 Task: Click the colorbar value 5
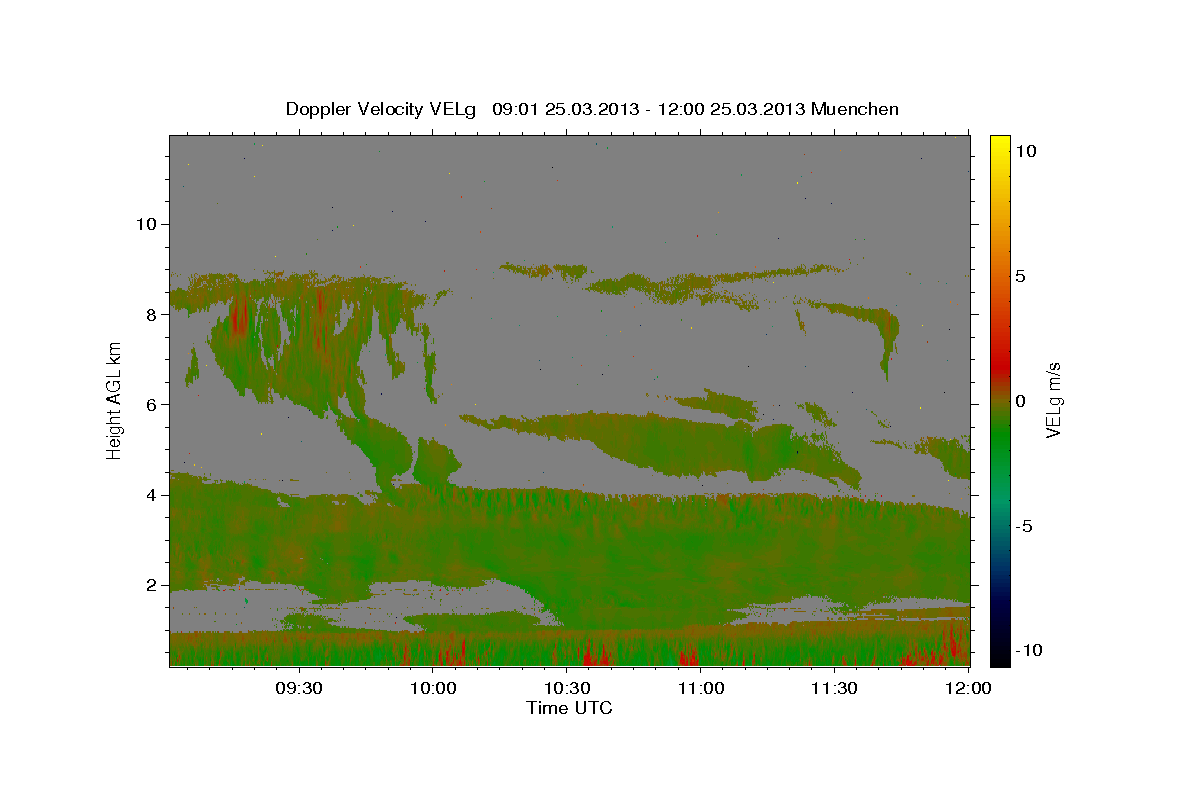(1019, 276)
